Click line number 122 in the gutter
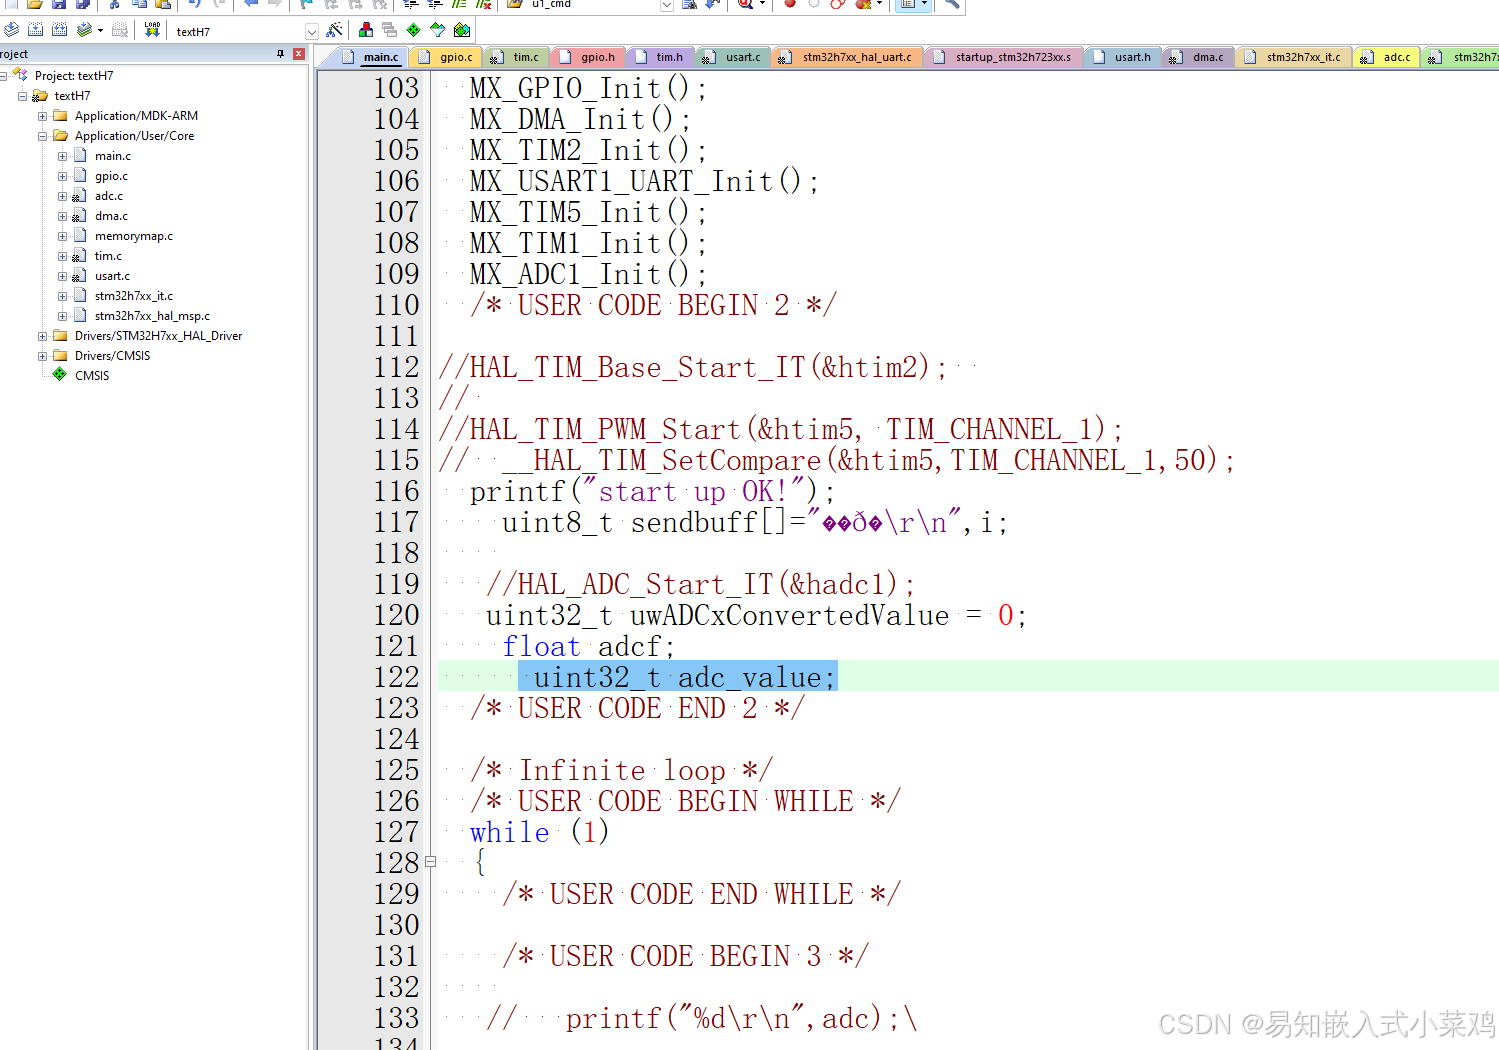This screenshot has width=1499, height=1050. coord(396,677)
